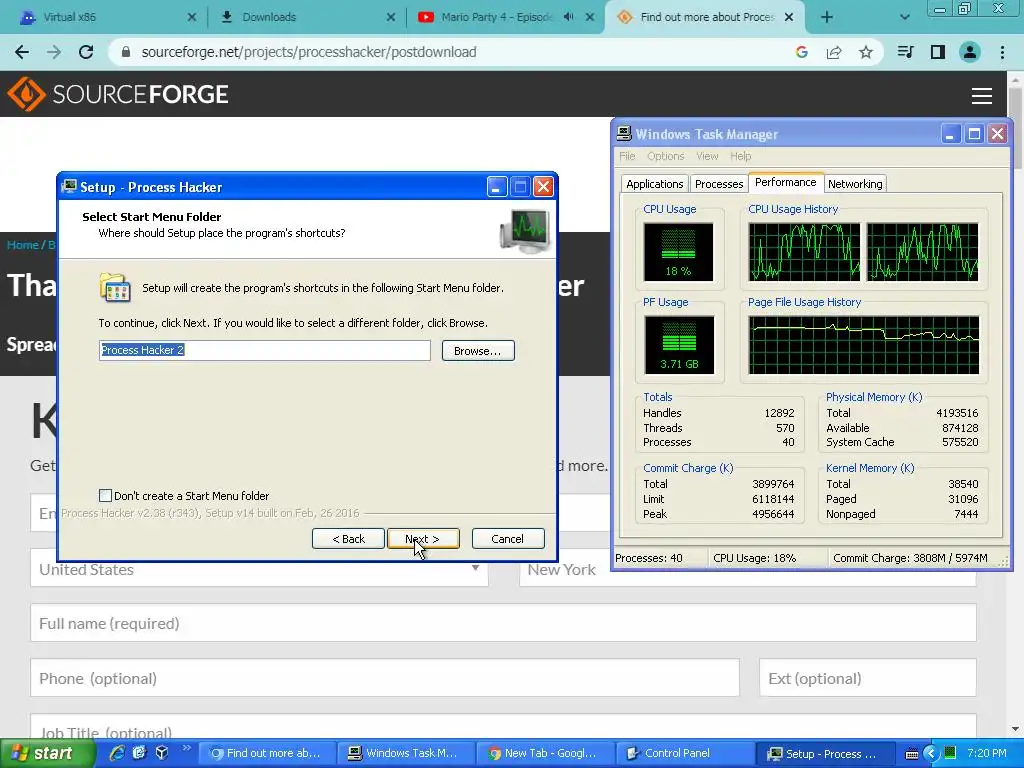
Task: Open Task Manager View menu
Action: click(707, 156)
